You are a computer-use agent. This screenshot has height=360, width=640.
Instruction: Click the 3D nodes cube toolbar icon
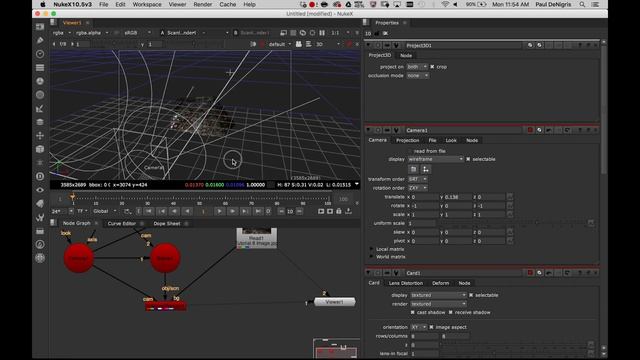pyautogui.click(x=40, y=149)
